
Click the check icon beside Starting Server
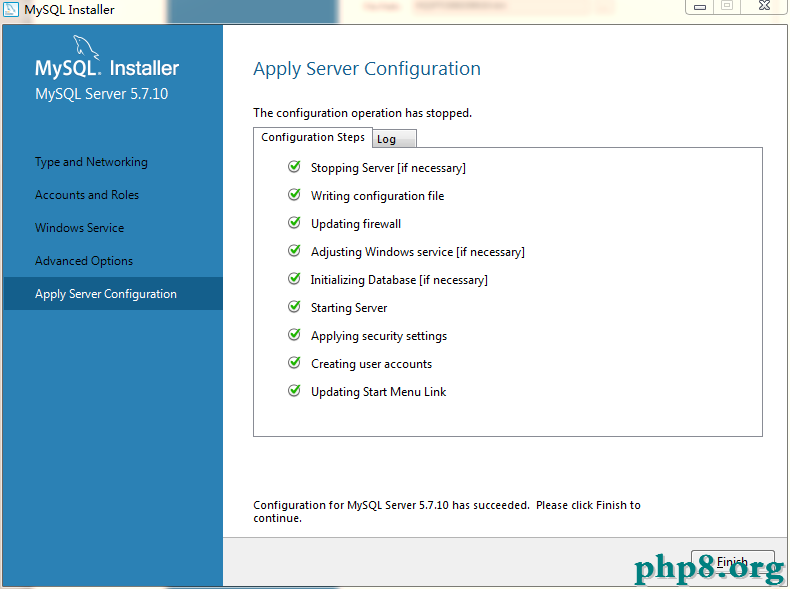coord(294,307)
